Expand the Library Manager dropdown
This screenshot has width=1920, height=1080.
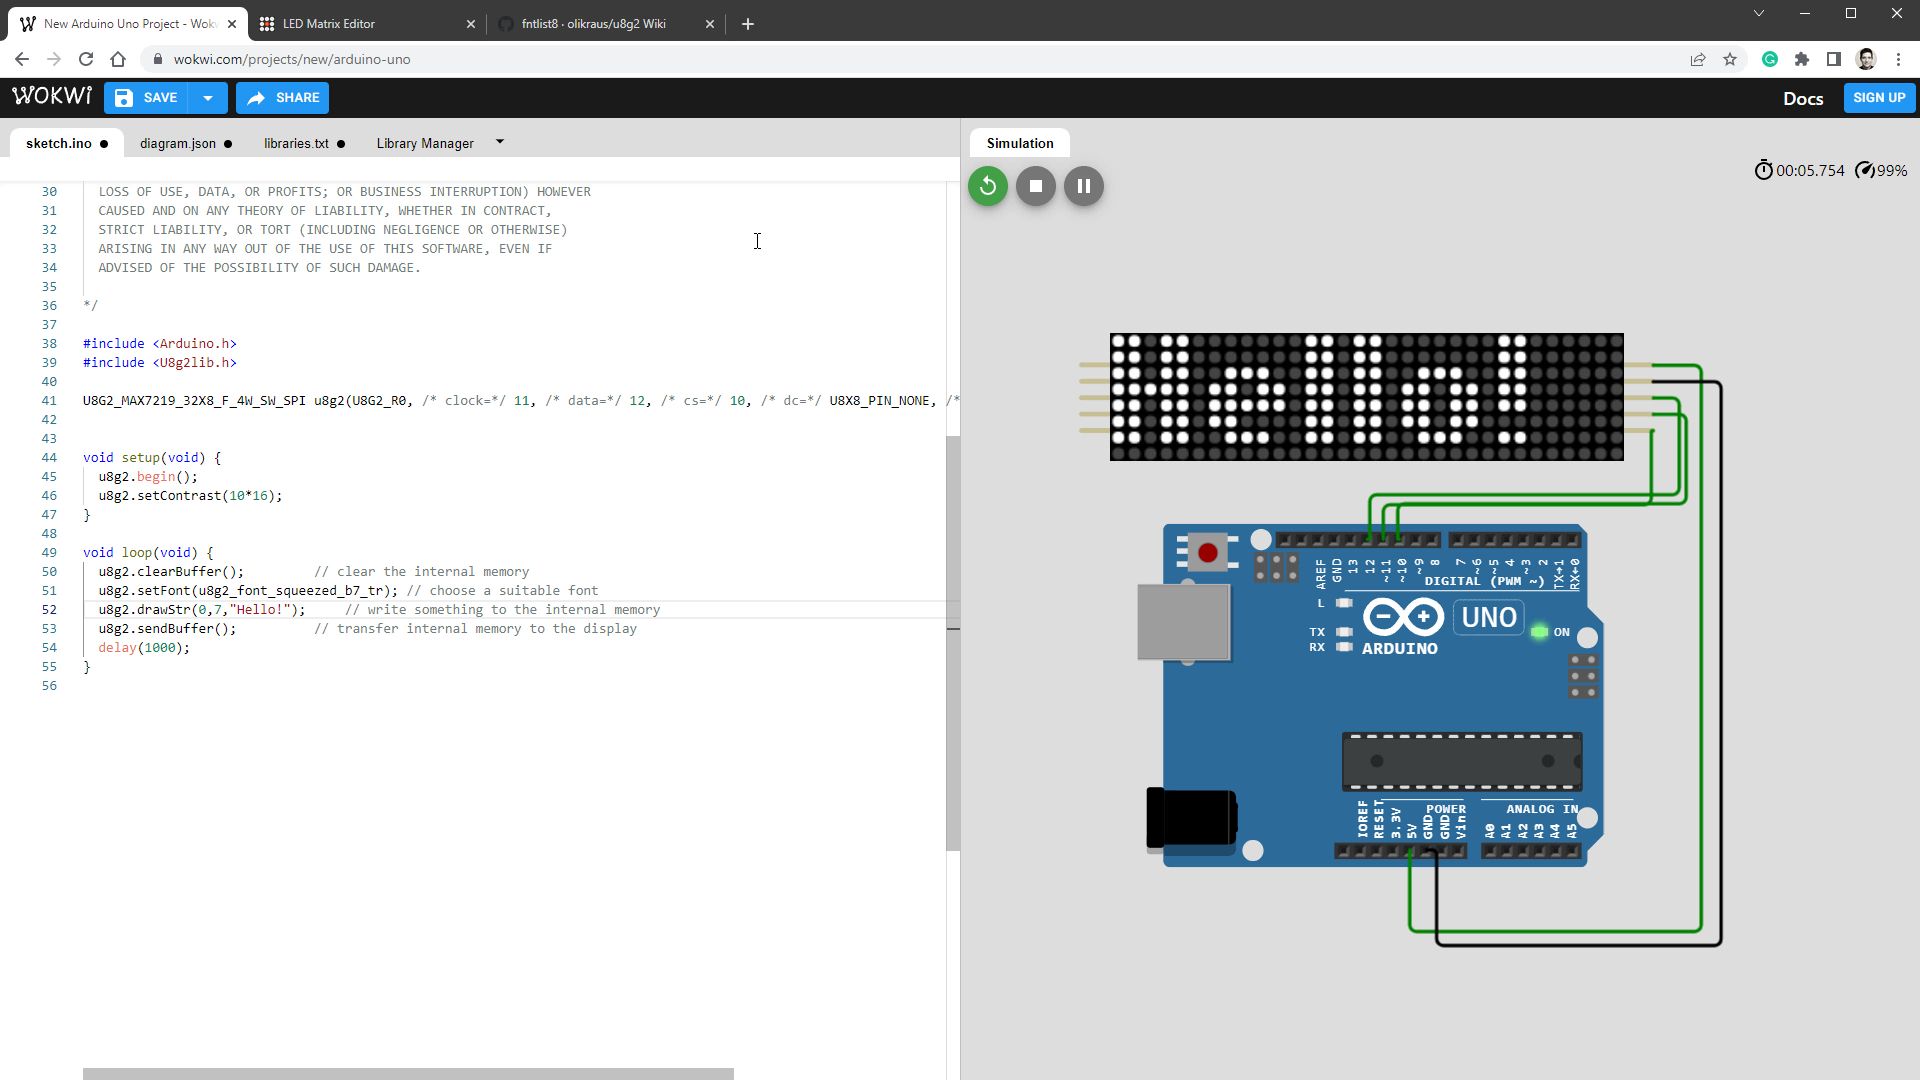coord(500,141)
